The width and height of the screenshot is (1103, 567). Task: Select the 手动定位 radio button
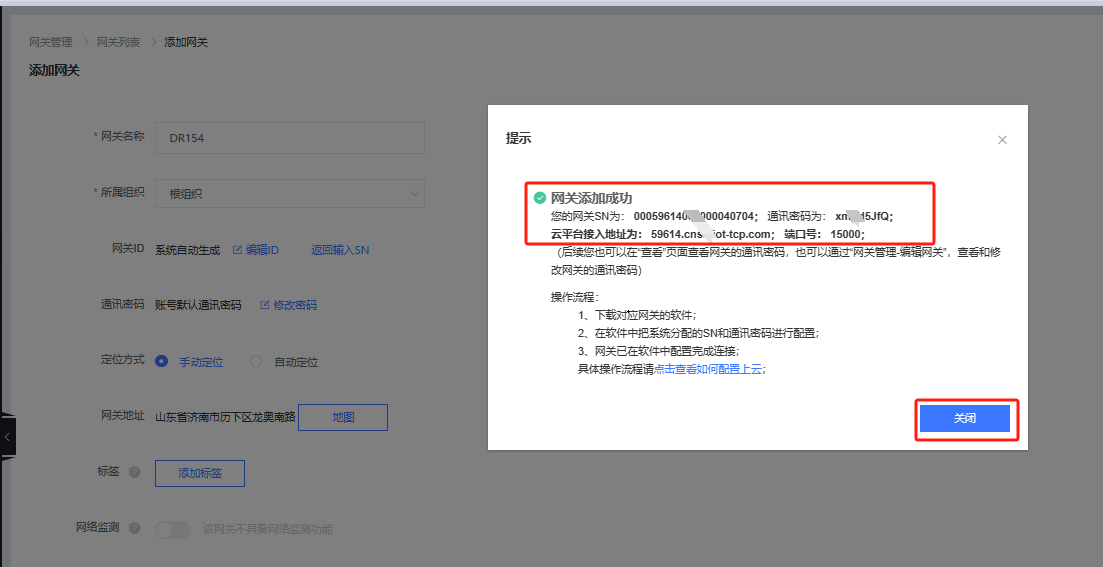[x=161, y=361]
